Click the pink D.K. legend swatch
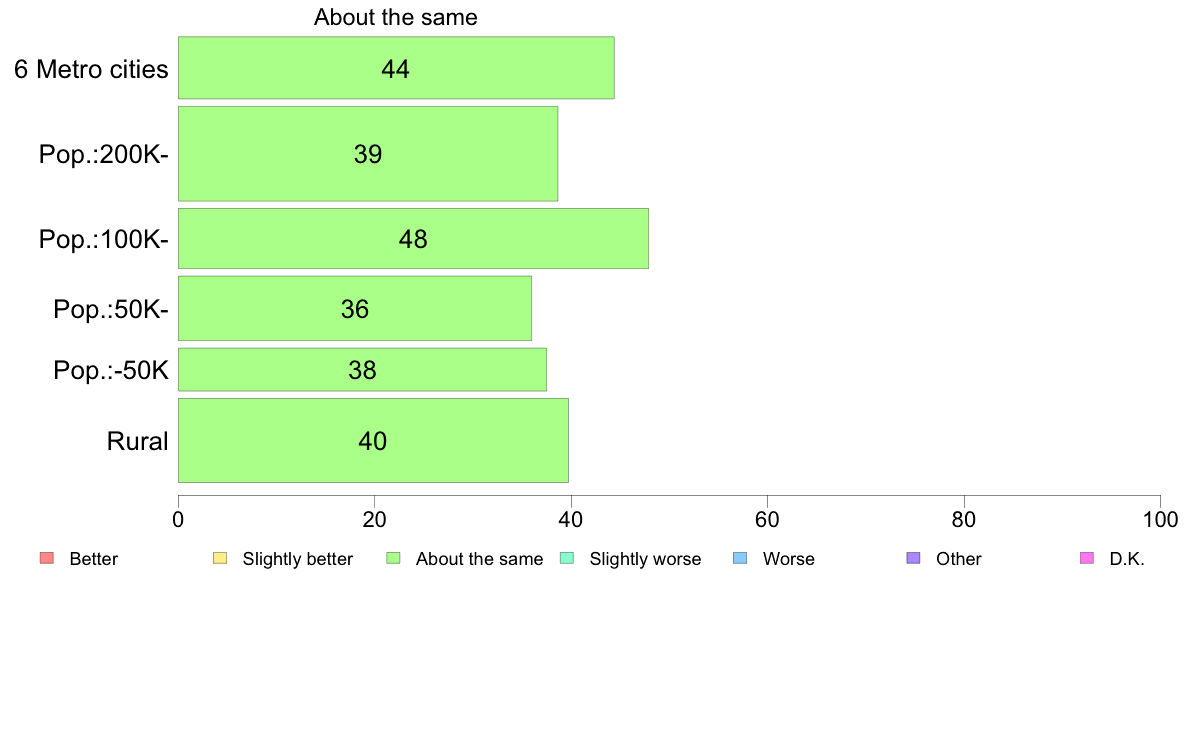1188x736 pixels. (x=1087, y=559)
